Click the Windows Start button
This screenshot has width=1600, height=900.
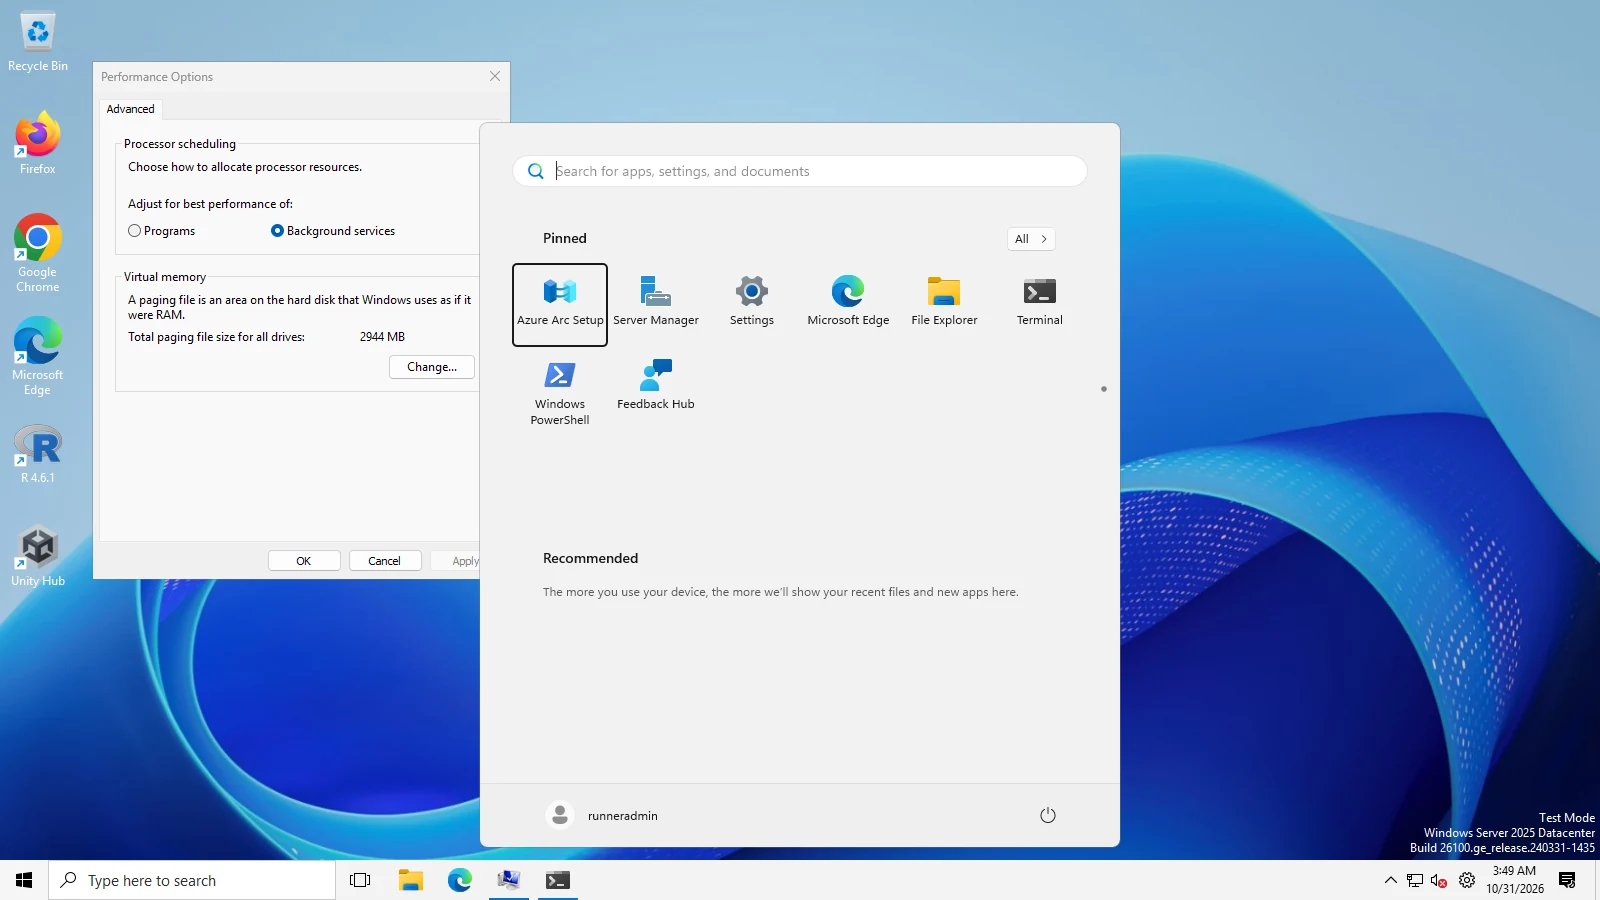coord(24,880)
